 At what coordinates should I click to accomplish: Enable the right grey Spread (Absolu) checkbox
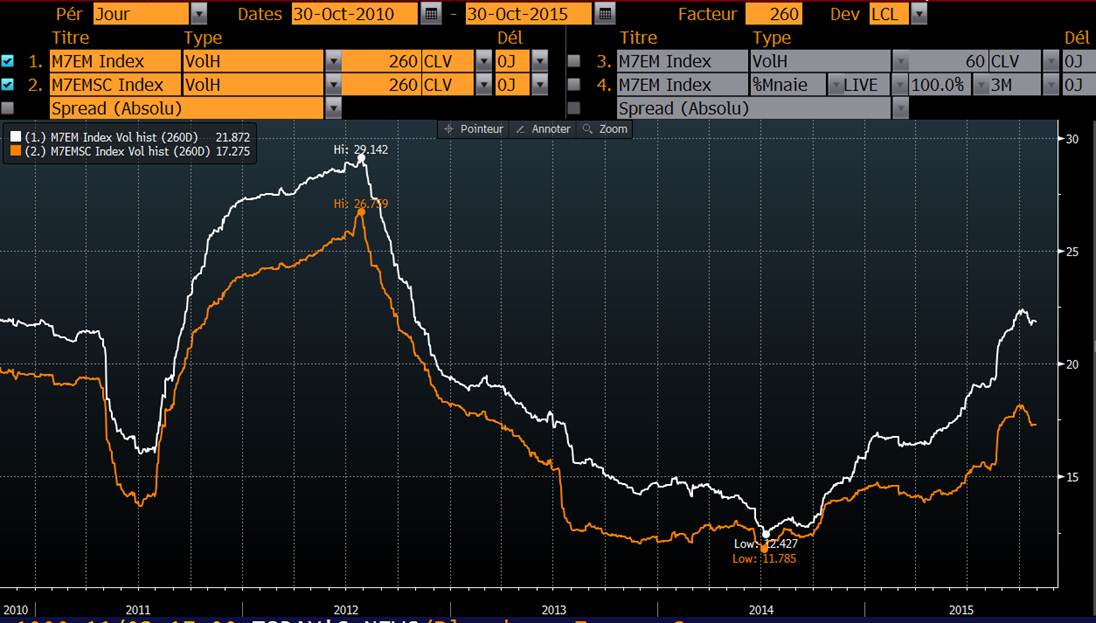tap(574, 108)
